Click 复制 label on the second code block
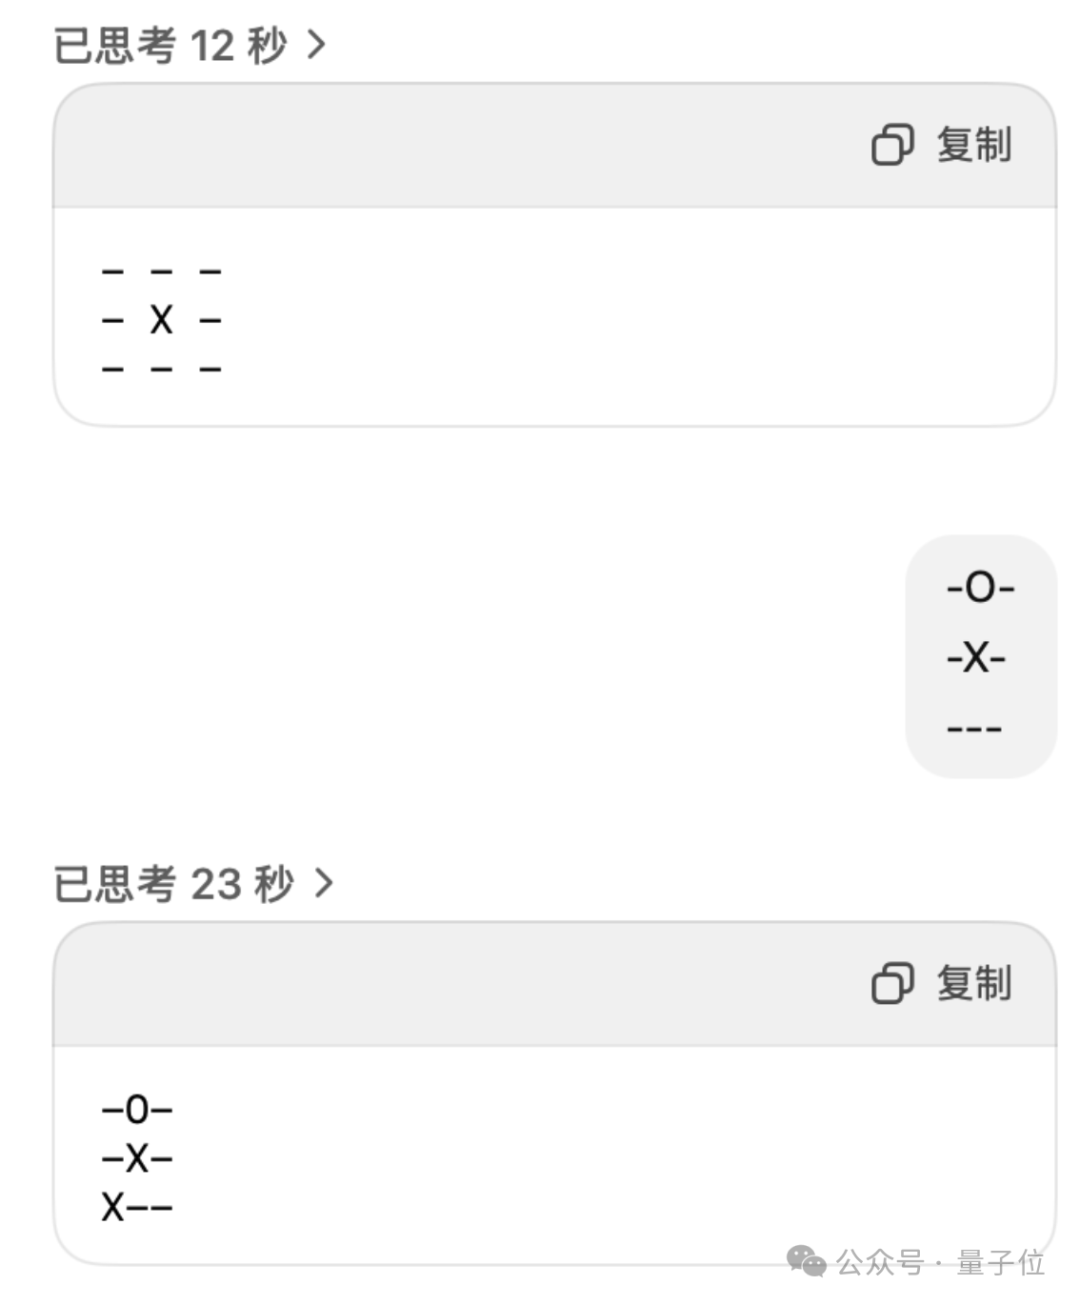This screenshot has width=1080, height=1305. [x=974, y=983]
